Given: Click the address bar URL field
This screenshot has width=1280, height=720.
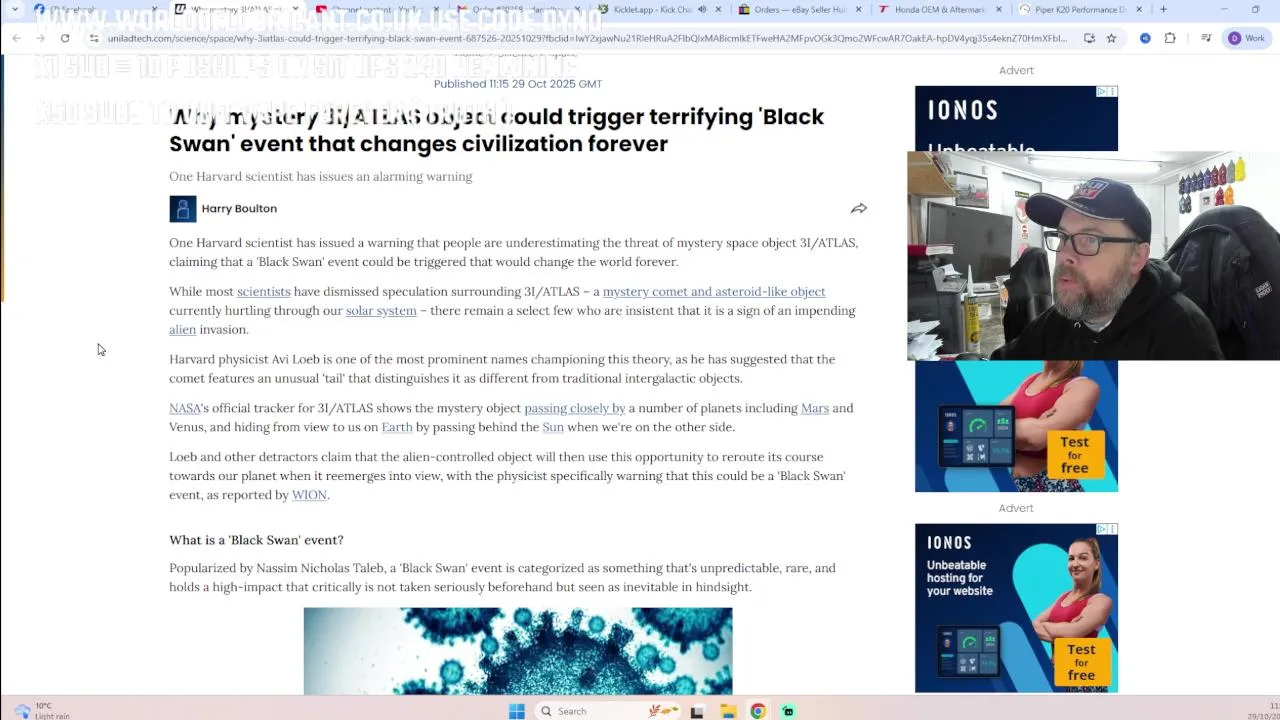Looking at the screenshot, I should coord(587,38).
